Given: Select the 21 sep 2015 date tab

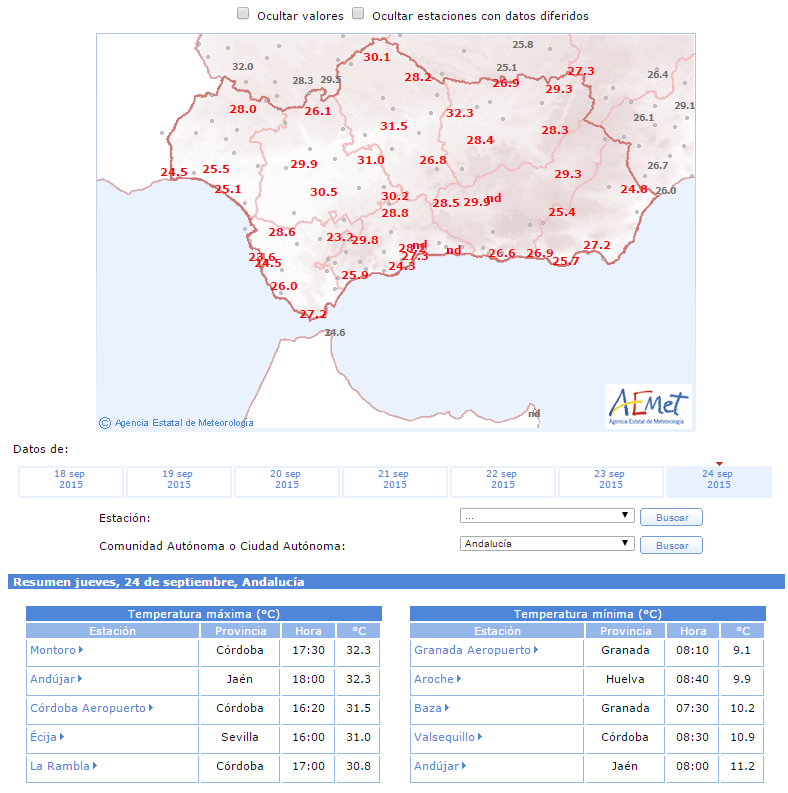Looking at the screenshot, I should (395, 481).
